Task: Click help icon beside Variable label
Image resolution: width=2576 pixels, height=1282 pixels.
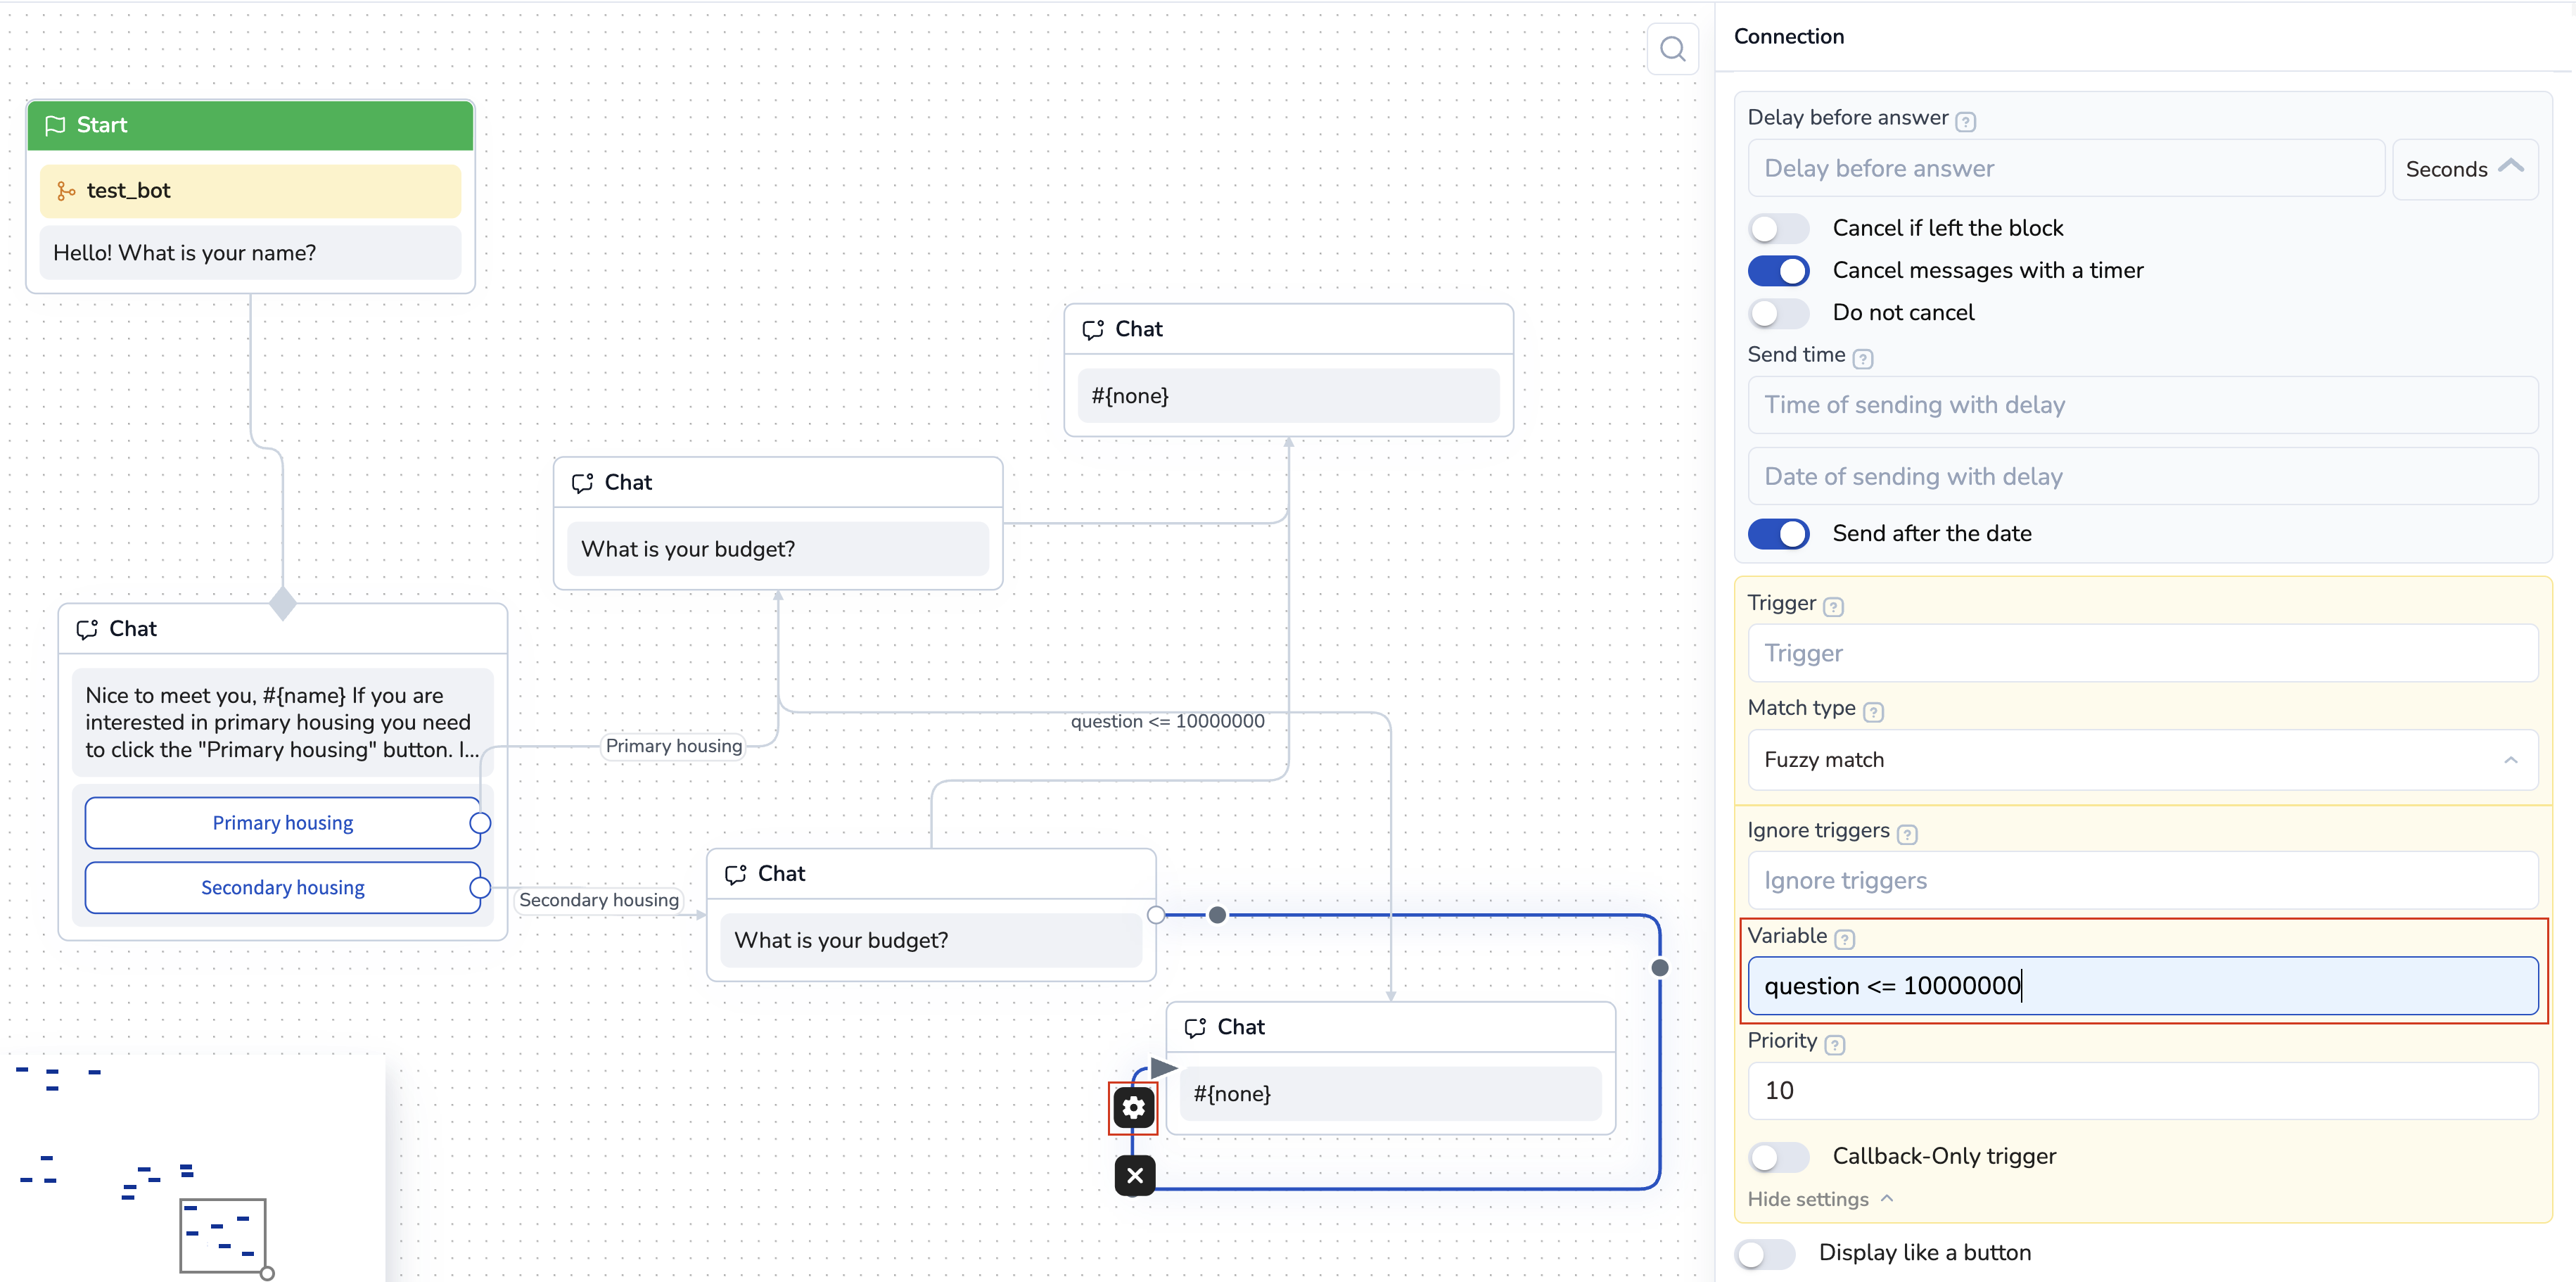Action: pyautogui.click(x=1845, y=939)
